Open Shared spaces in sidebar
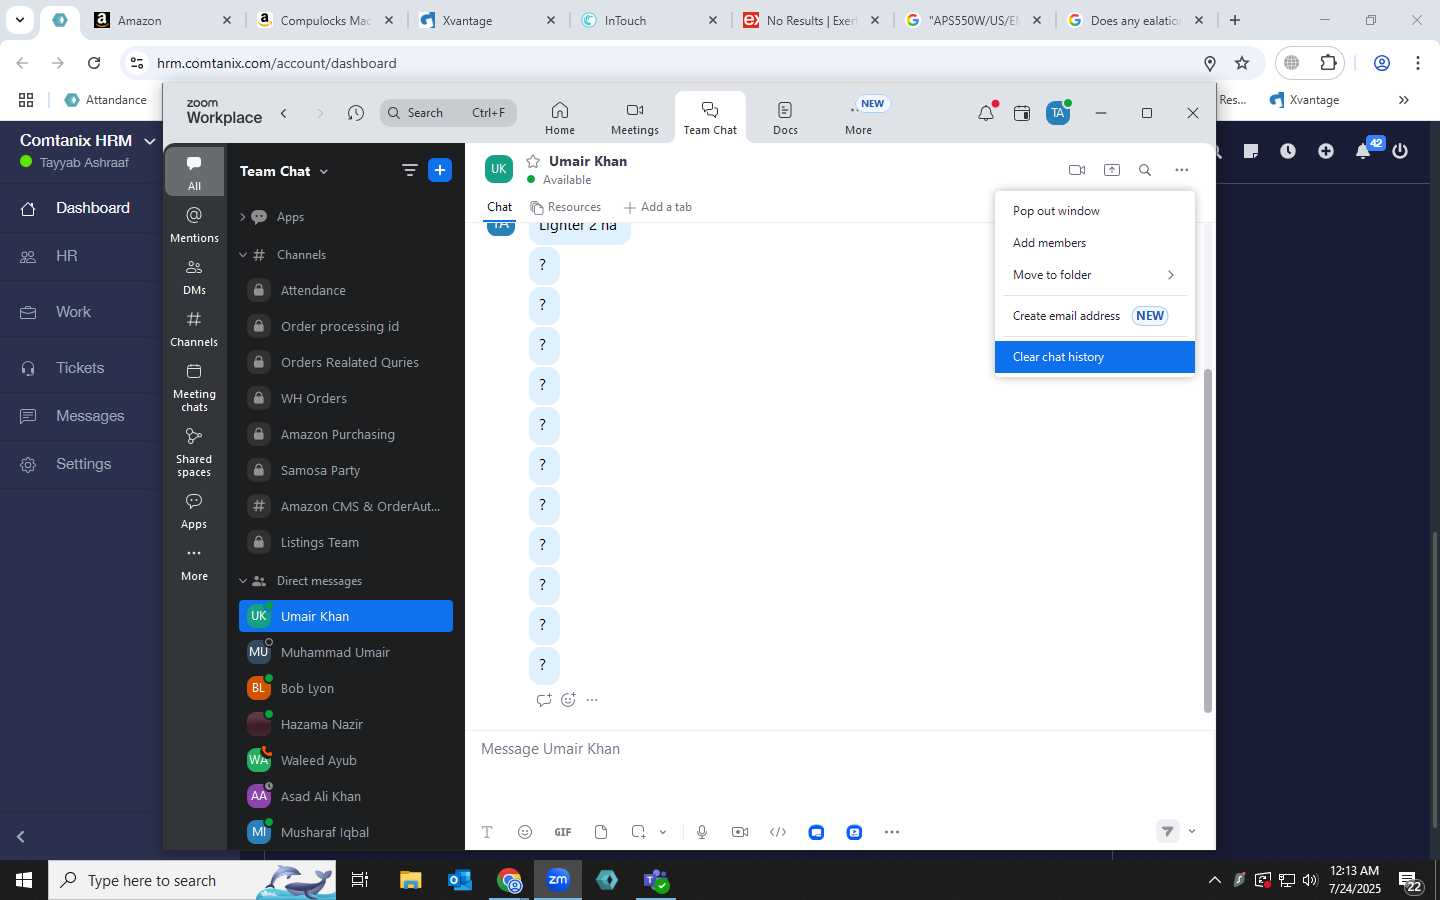 pos(194,452)
